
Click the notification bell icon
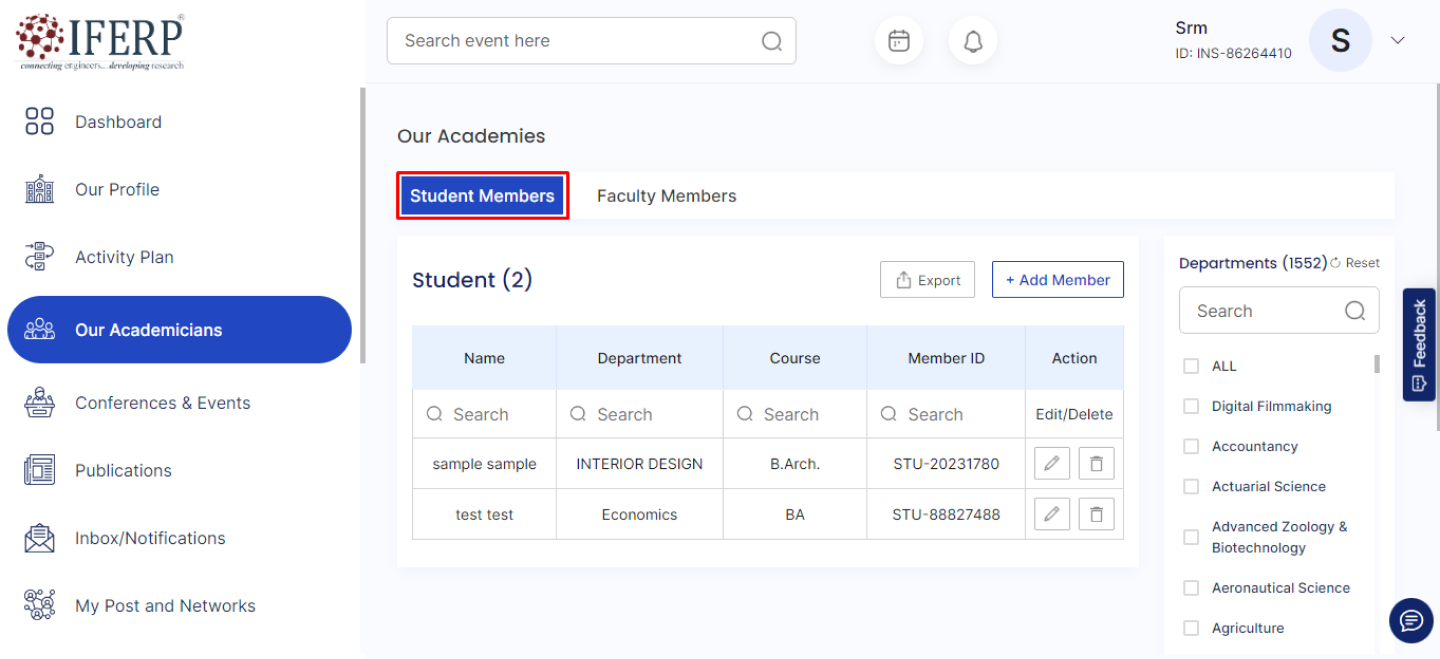click(972, 41)
